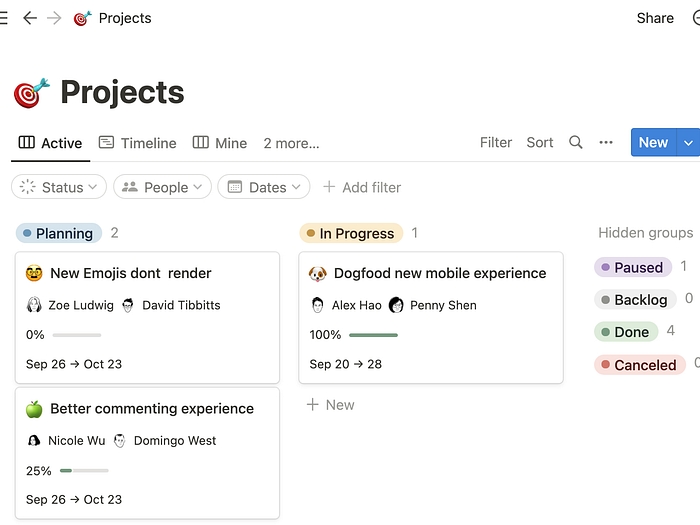Select the Paused hidden group tag

[x=632, y=267]
